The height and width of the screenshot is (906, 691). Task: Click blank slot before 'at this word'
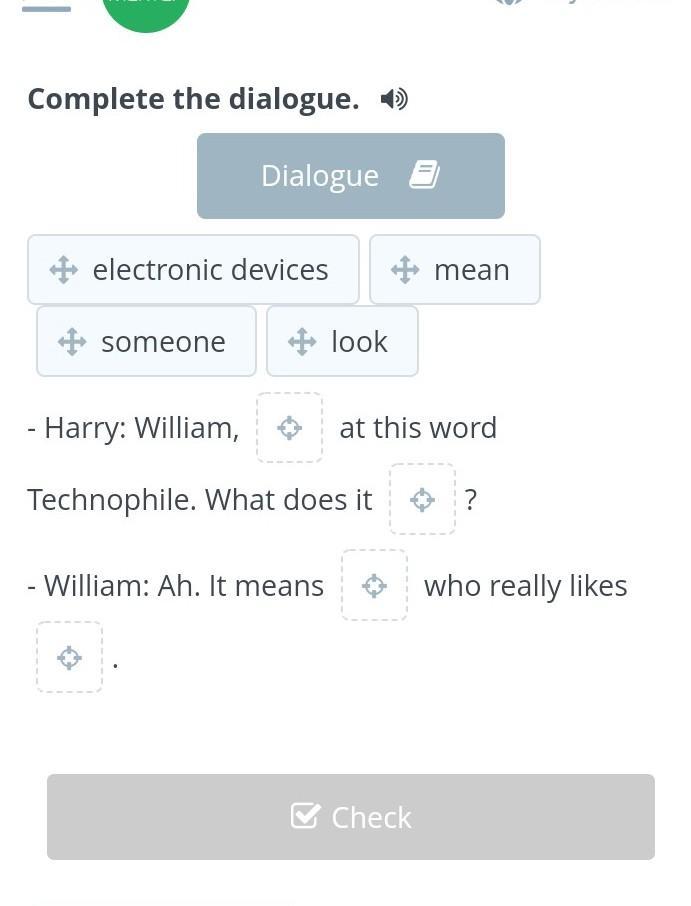click(x=290, y=428)
